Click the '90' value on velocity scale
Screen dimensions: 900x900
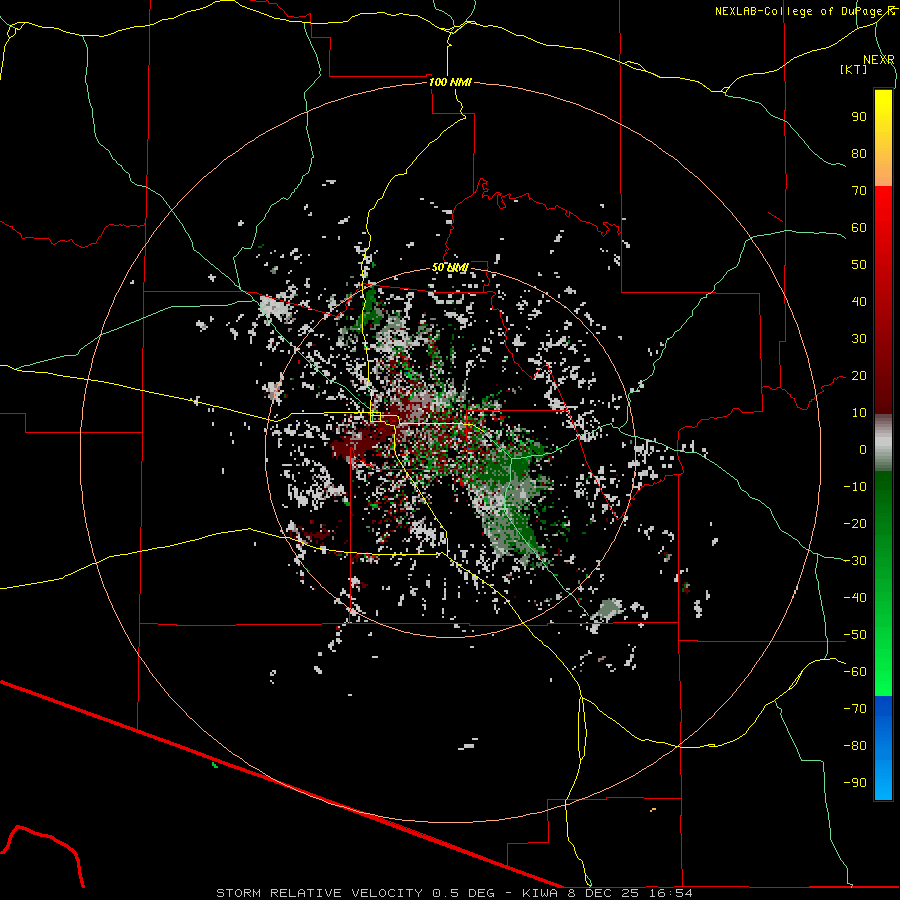coord(859,117)
